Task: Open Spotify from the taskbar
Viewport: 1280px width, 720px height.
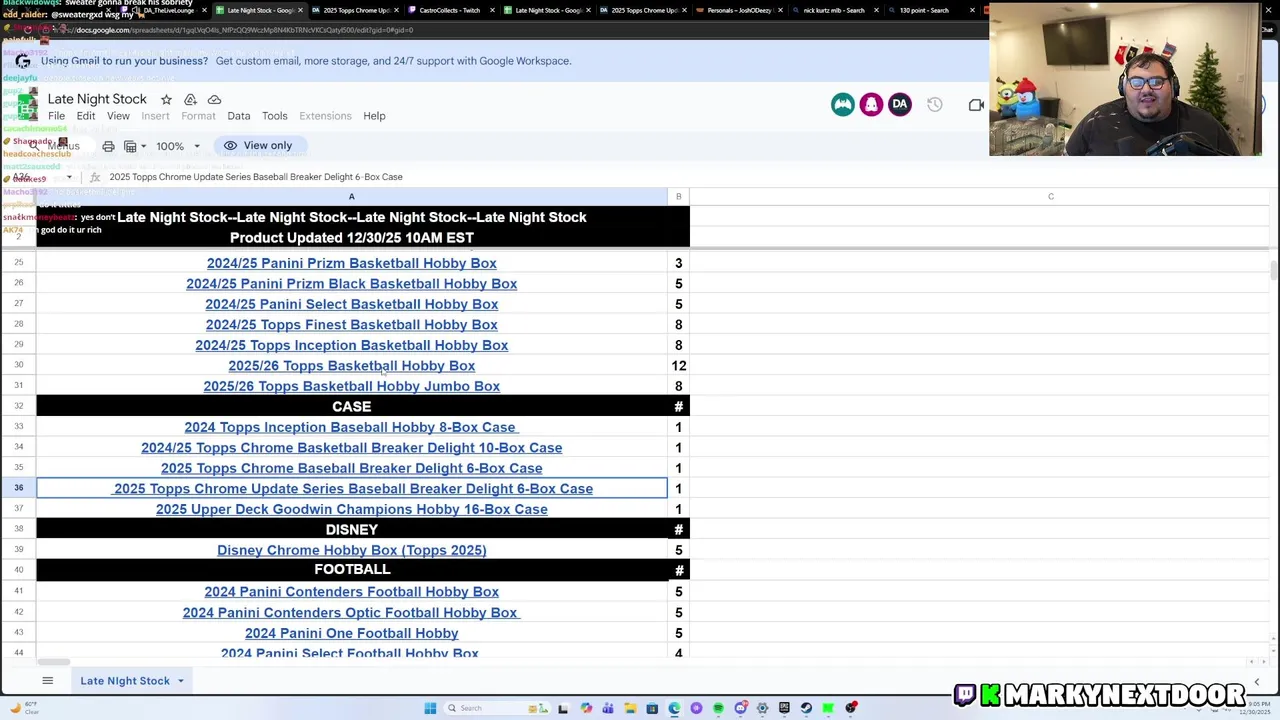Action: click(718, 708)
